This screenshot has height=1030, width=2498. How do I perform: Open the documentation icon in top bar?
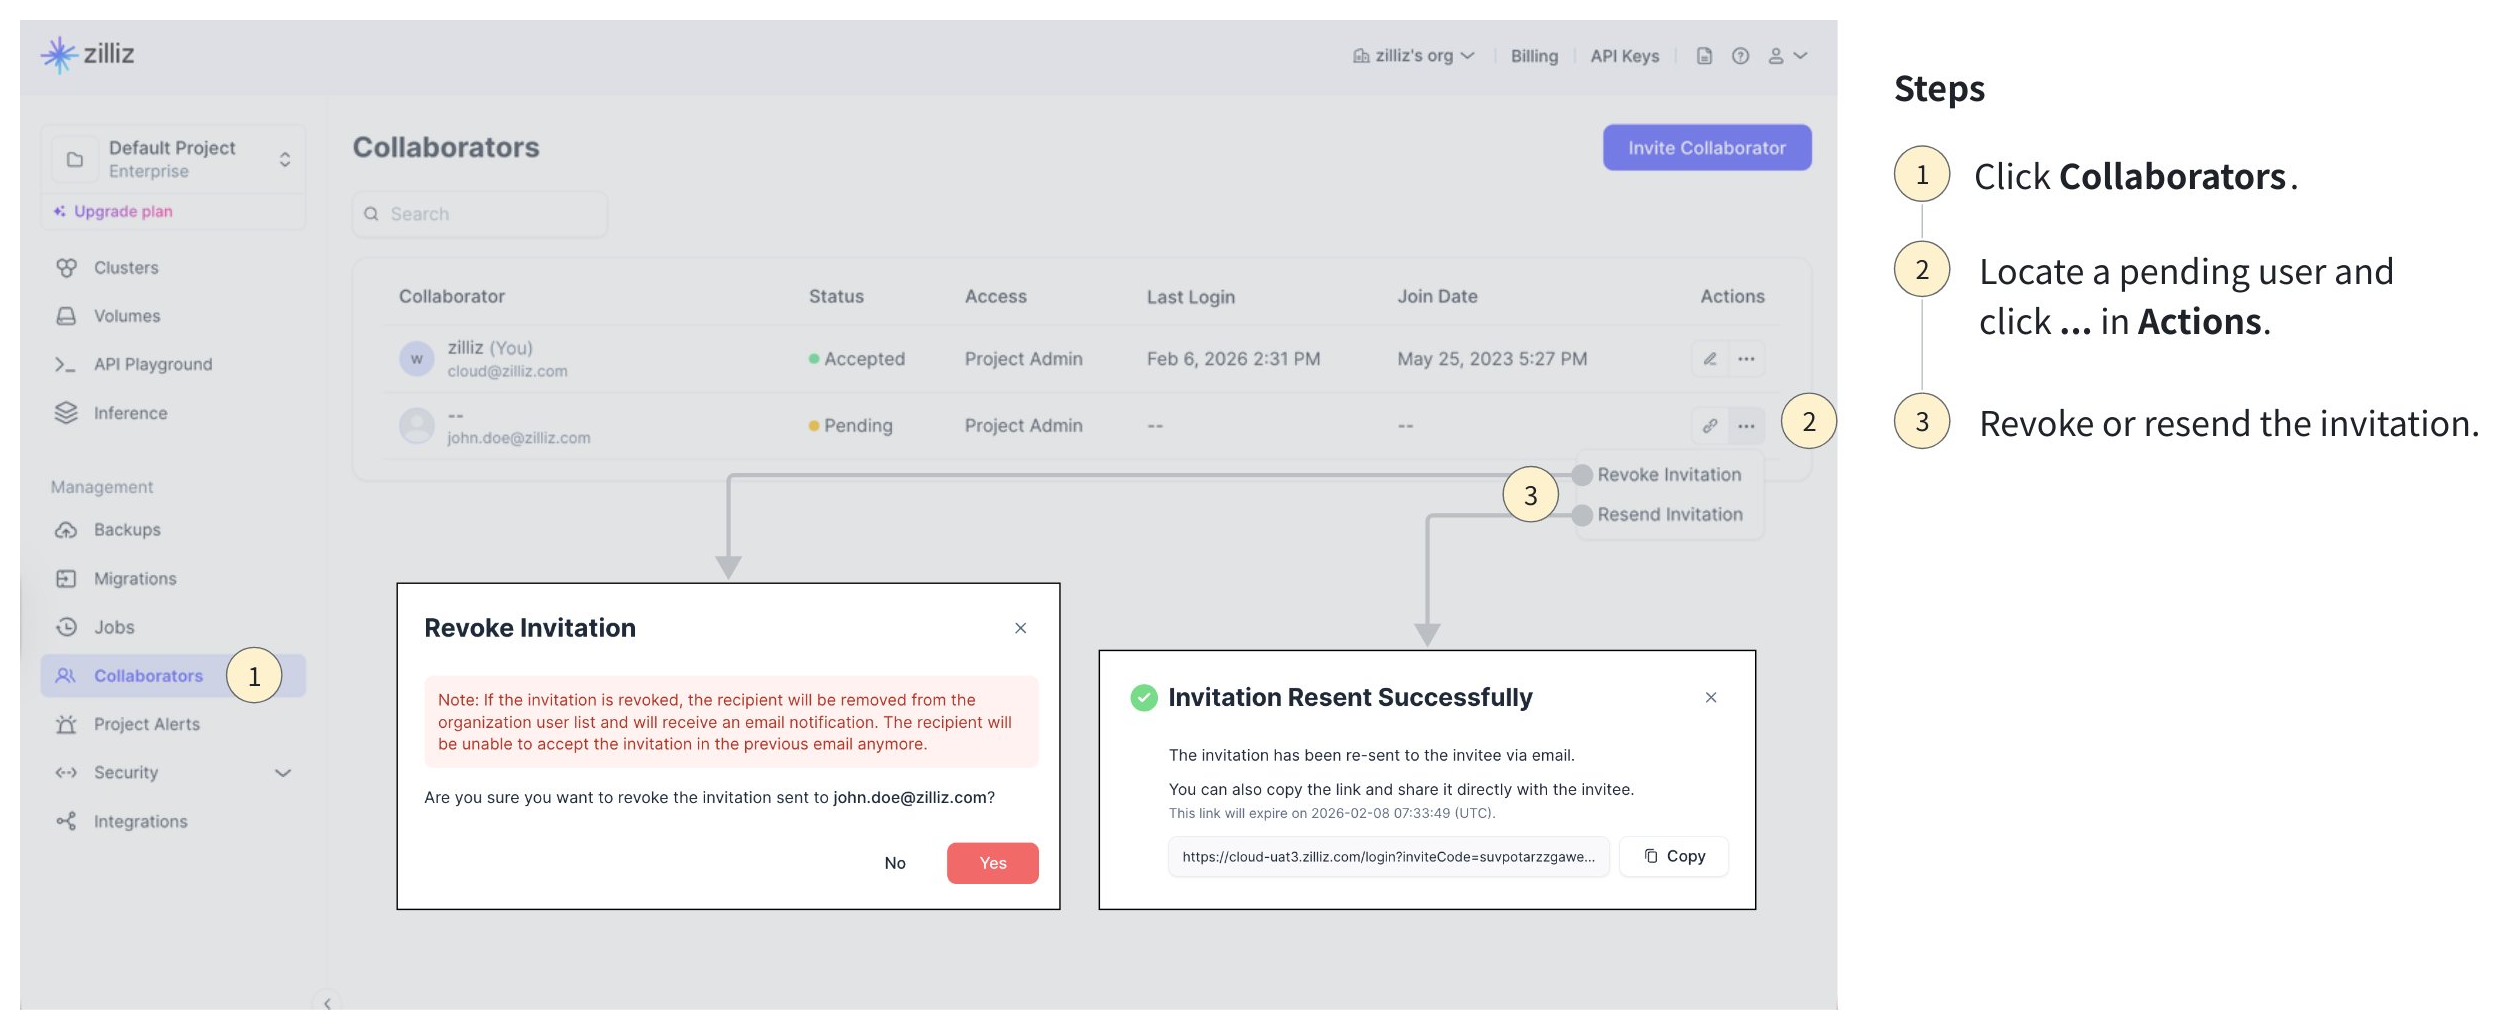[1704, 56]
